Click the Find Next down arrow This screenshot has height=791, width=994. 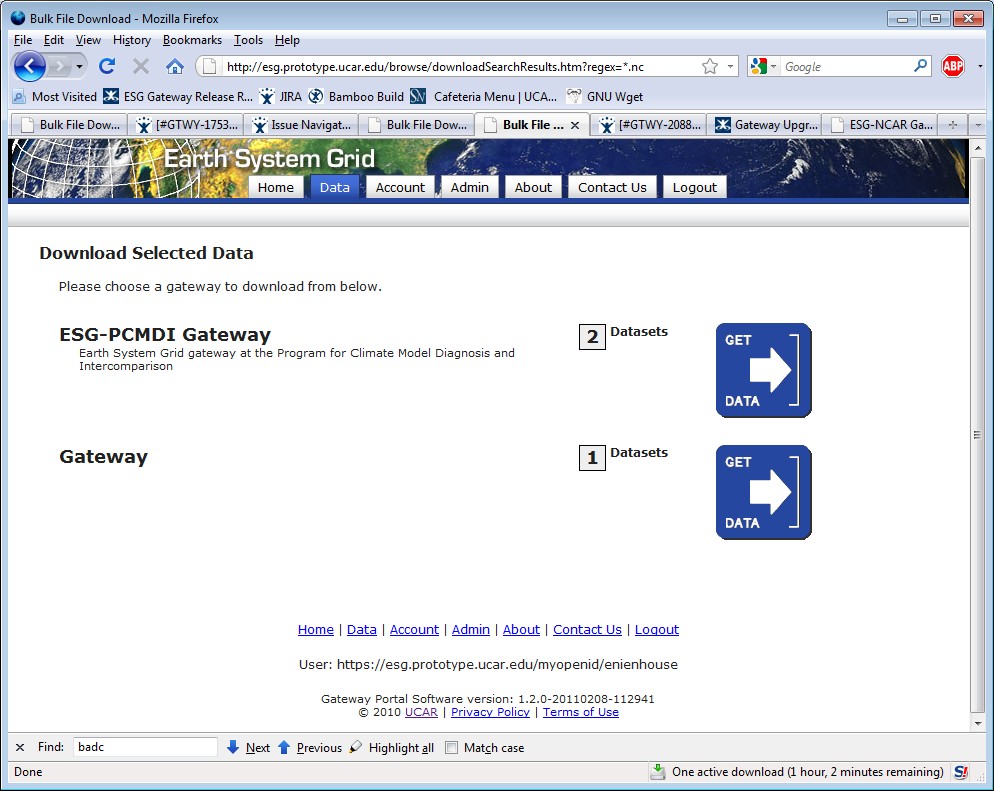[234, 747]
